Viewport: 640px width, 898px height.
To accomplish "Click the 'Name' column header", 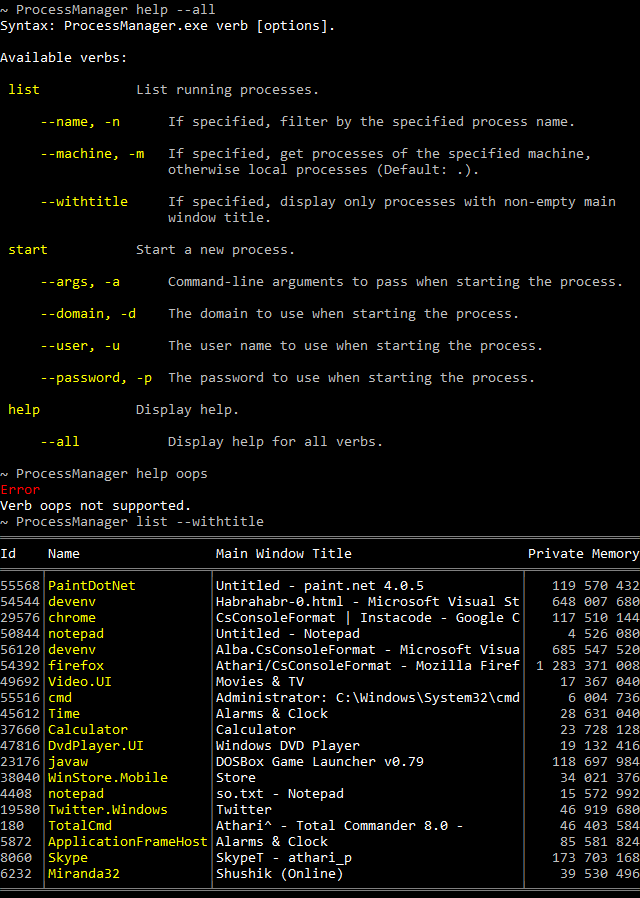I will [64, 554].
